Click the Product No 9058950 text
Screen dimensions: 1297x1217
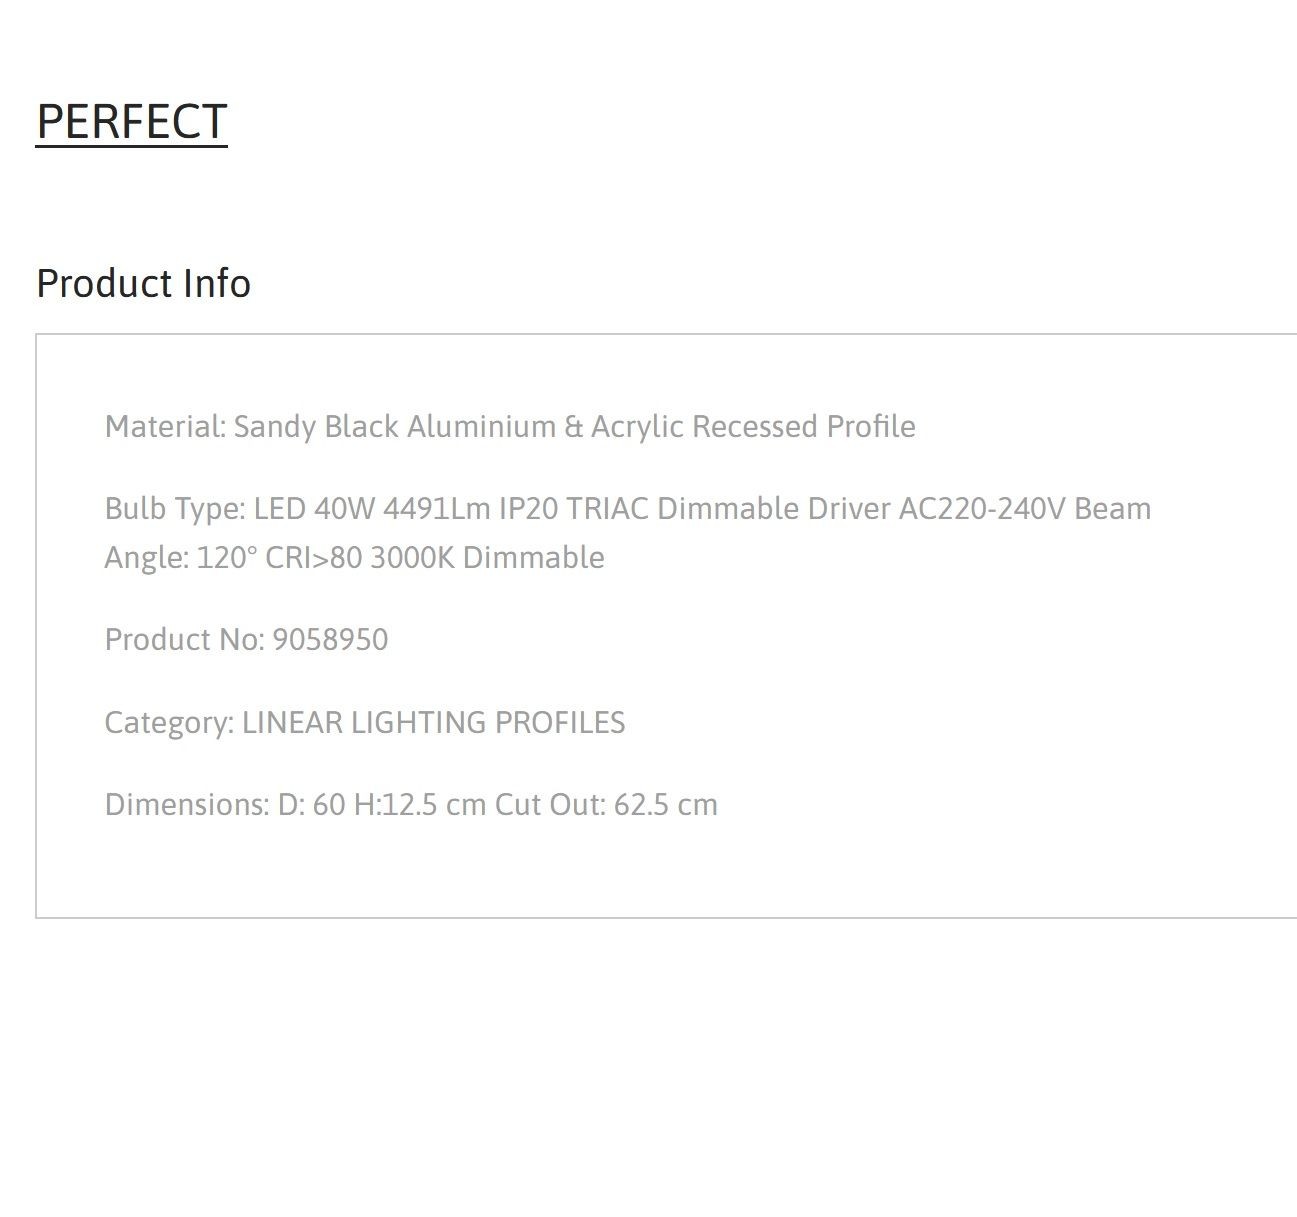pyautogui.click(x=246, y=639)
